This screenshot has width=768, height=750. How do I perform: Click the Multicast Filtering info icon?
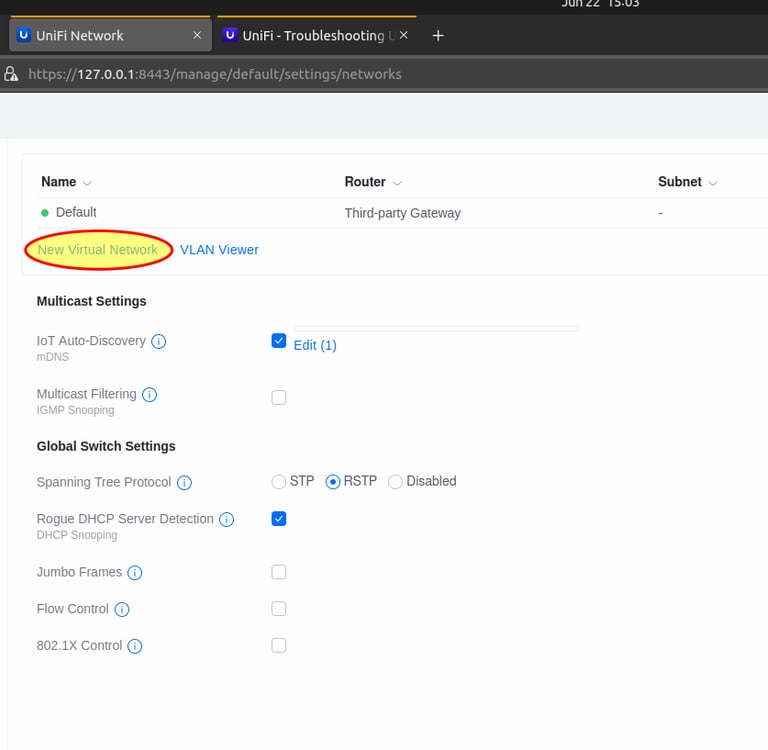[x=149, y=394]
